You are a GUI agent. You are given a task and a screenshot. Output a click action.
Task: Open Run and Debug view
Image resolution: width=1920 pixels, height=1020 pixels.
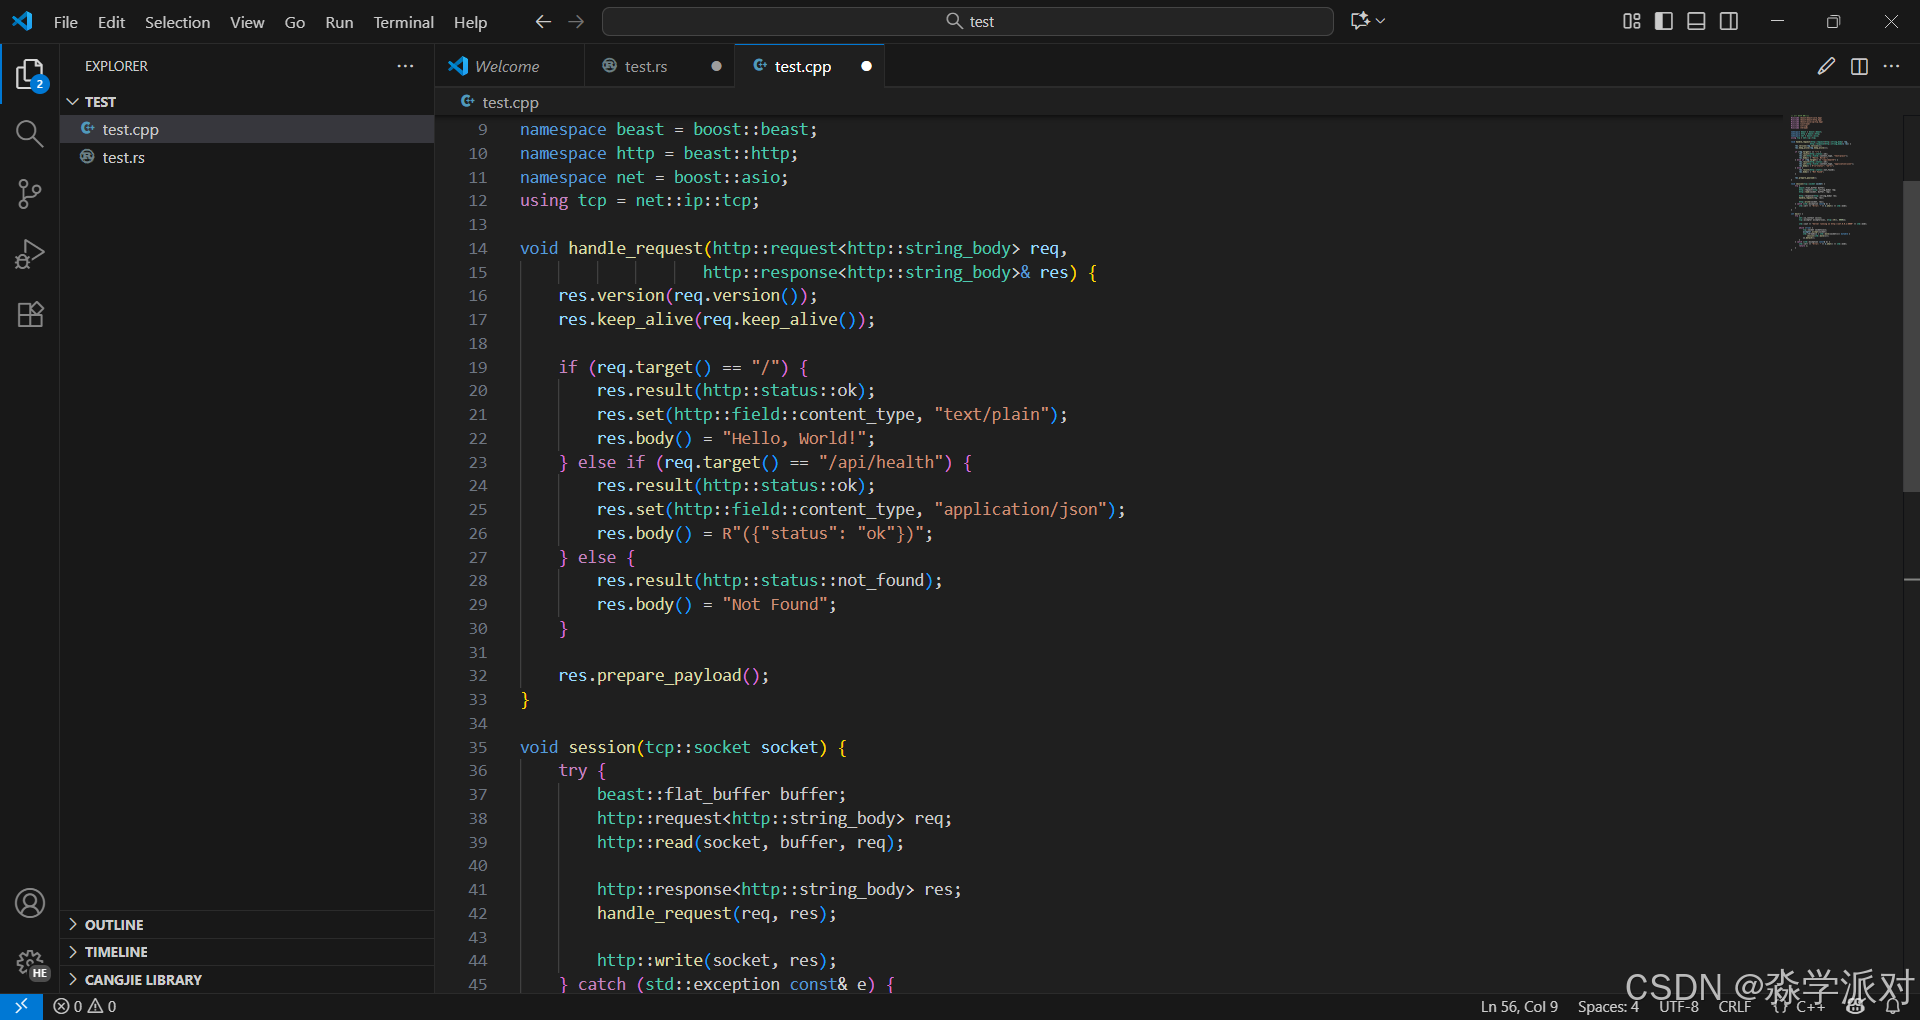coord(30,254)
